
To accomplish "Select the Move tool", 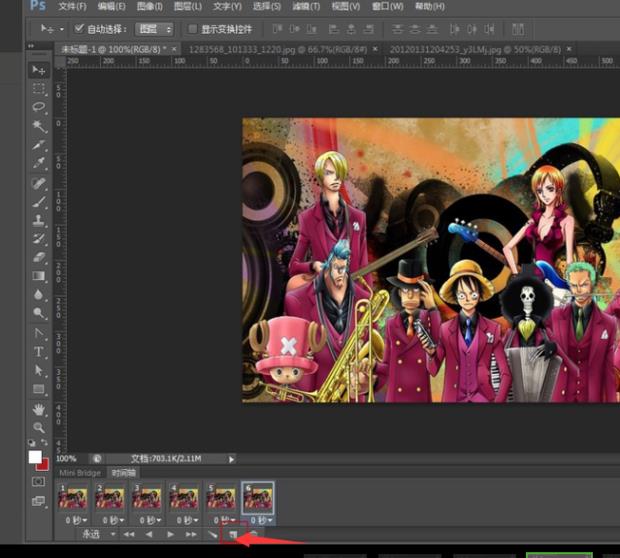I will 39,70.
